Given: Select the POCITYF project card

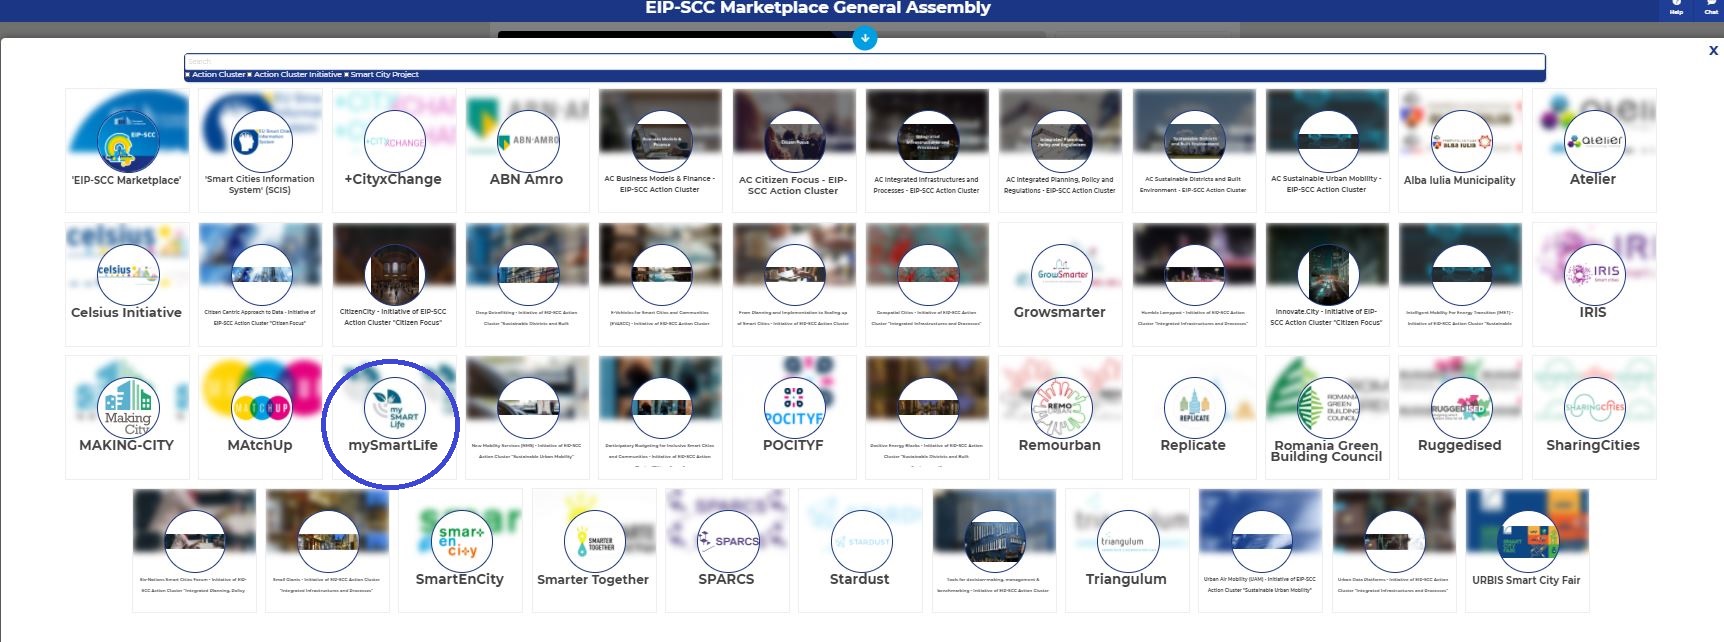Looking at the screenshot, I should [794, 417].
